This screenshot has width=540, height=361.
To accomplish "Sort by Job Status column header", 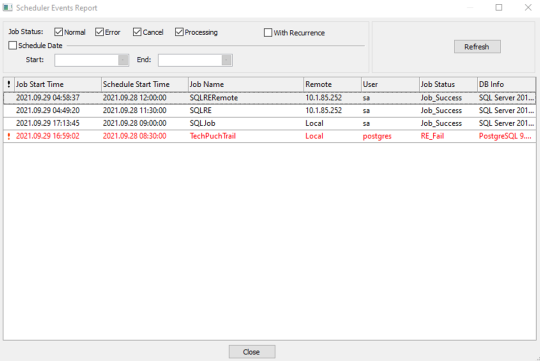I will pos(448,84).
